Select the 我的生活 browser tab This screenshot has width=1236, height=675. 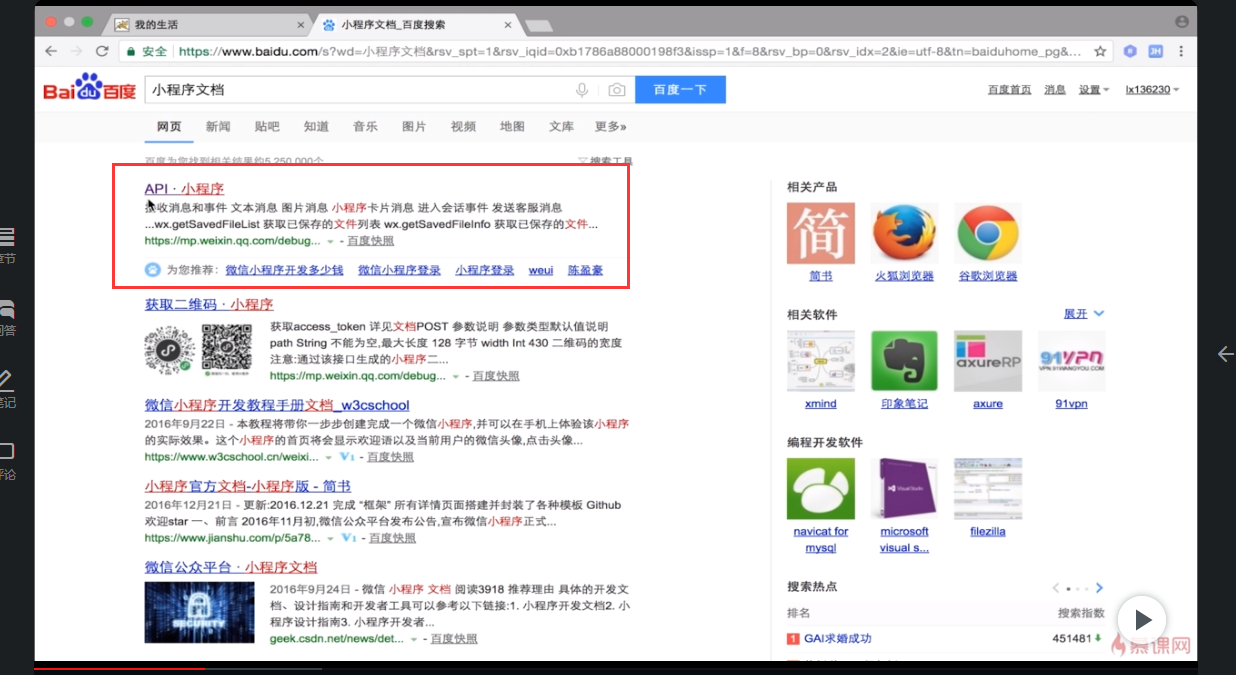click(x=208, y=23)
